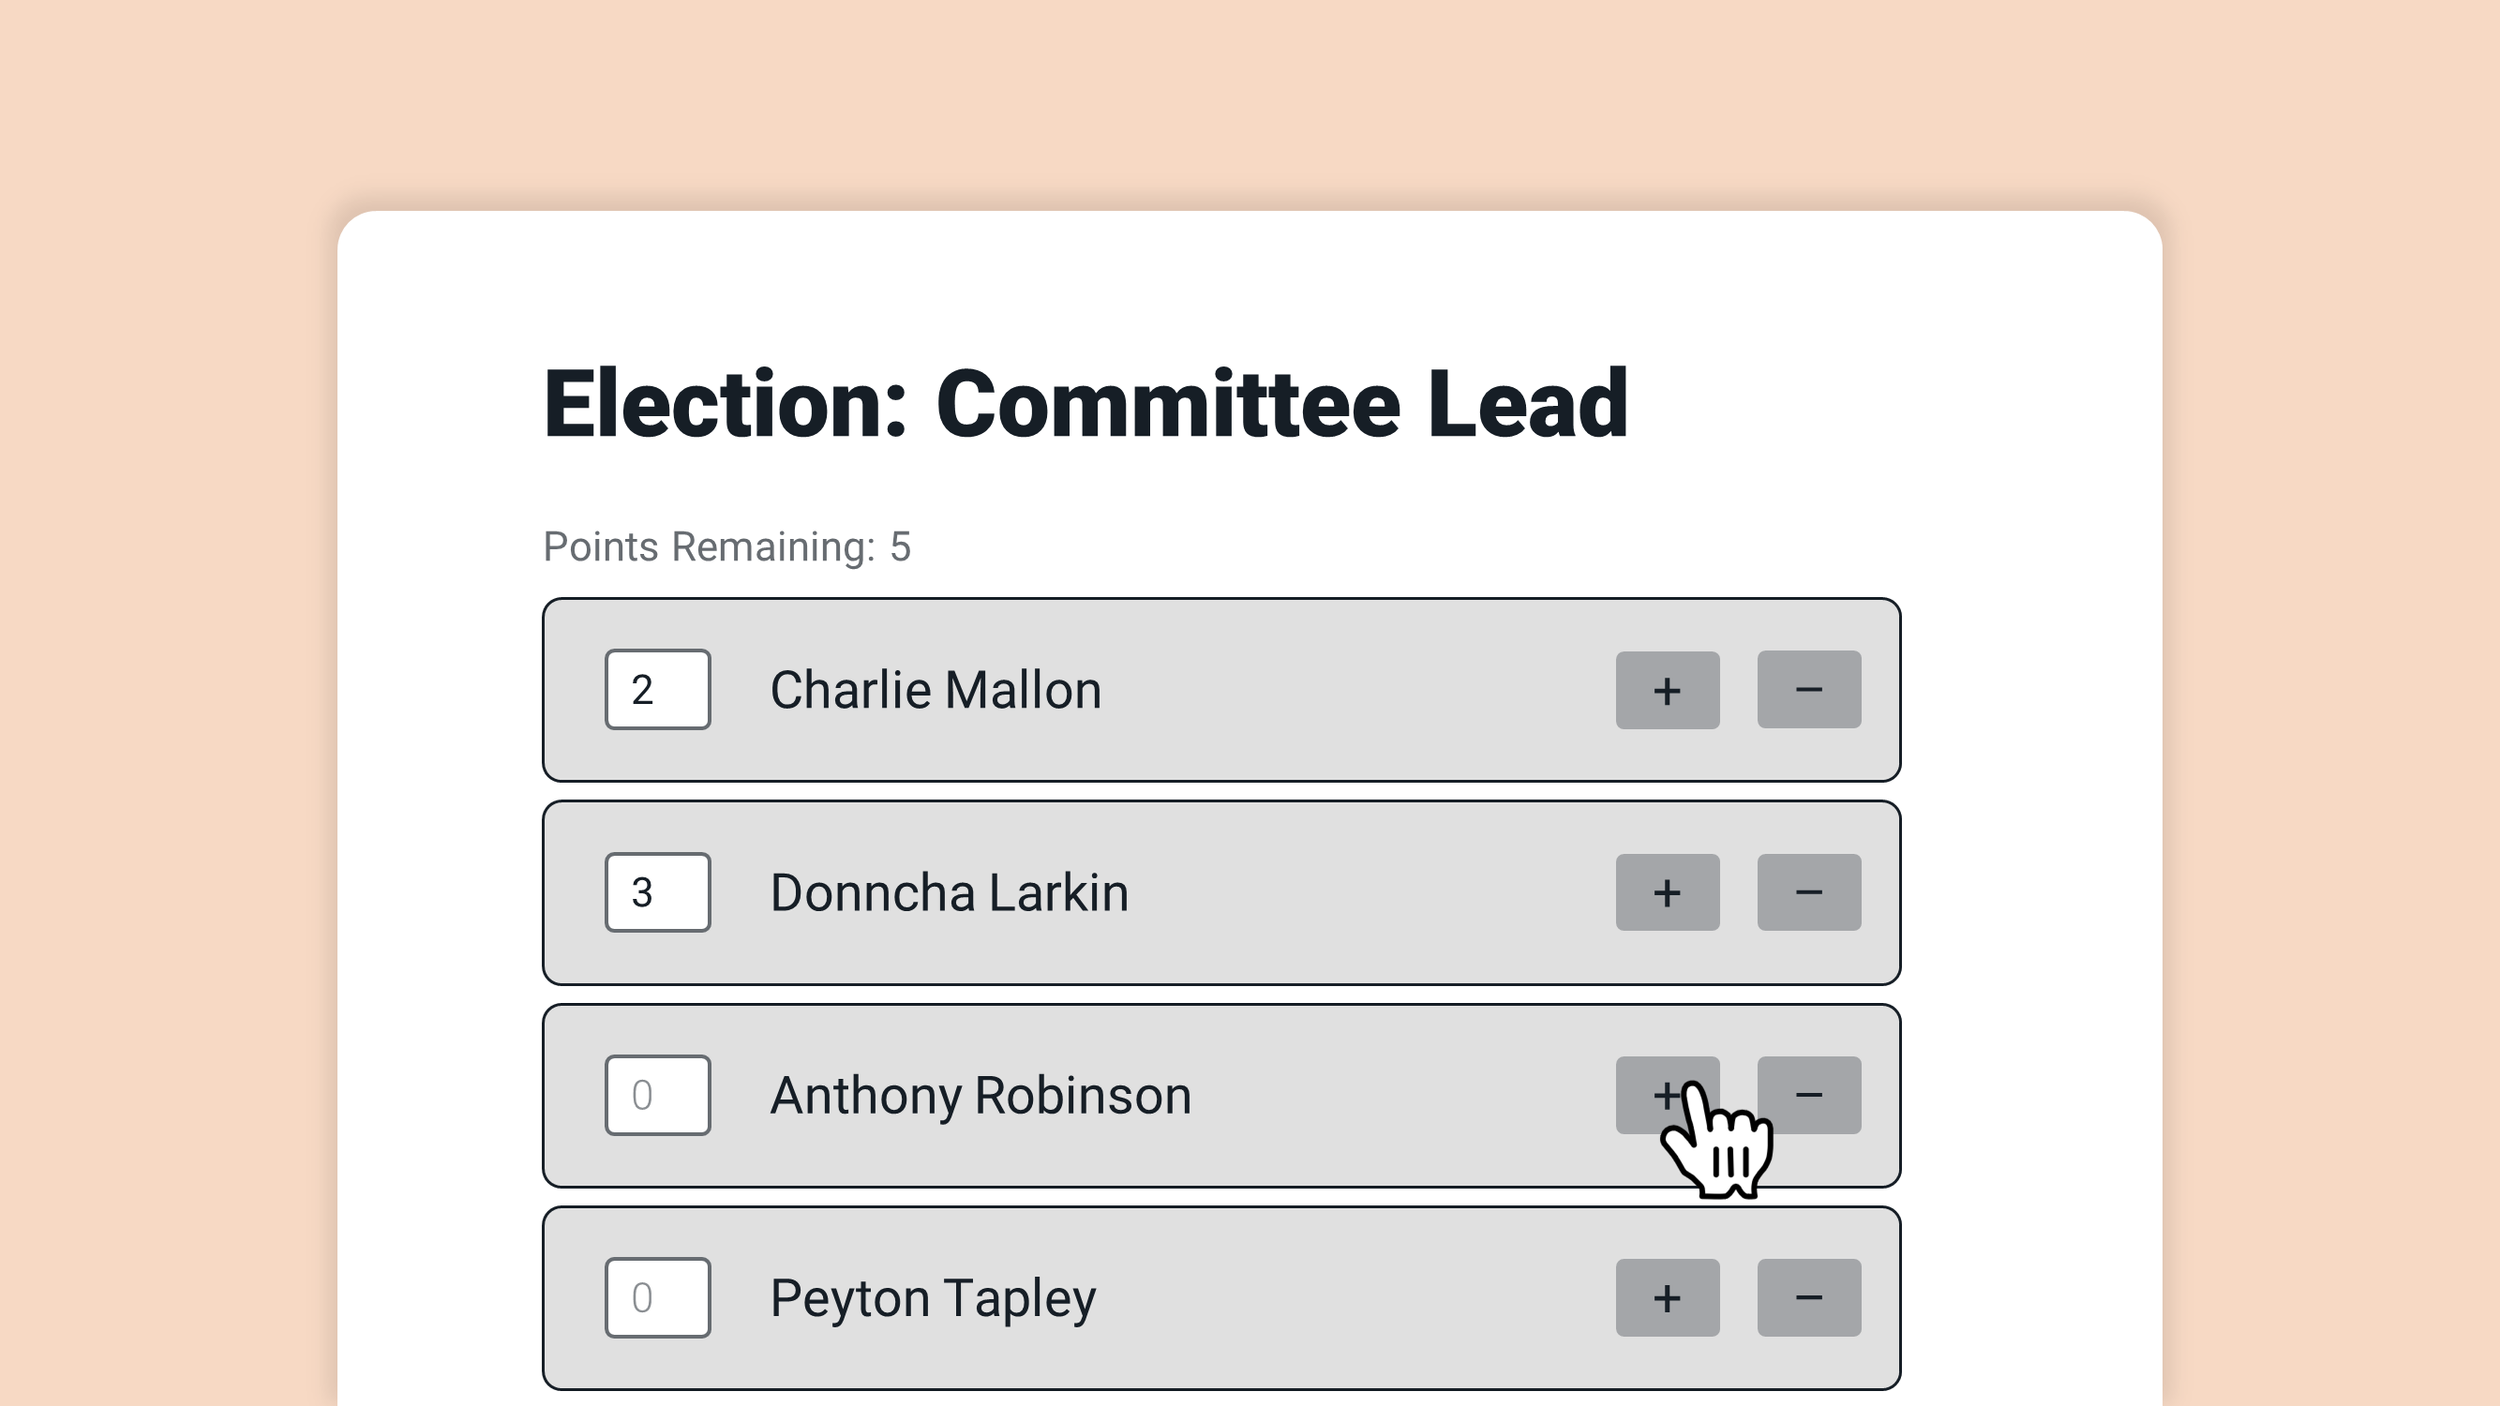The width and height of the screenshot is (2500, 1406).
Task: Select Peyton Tapley's points input box
Action: tap(658, 1298)
